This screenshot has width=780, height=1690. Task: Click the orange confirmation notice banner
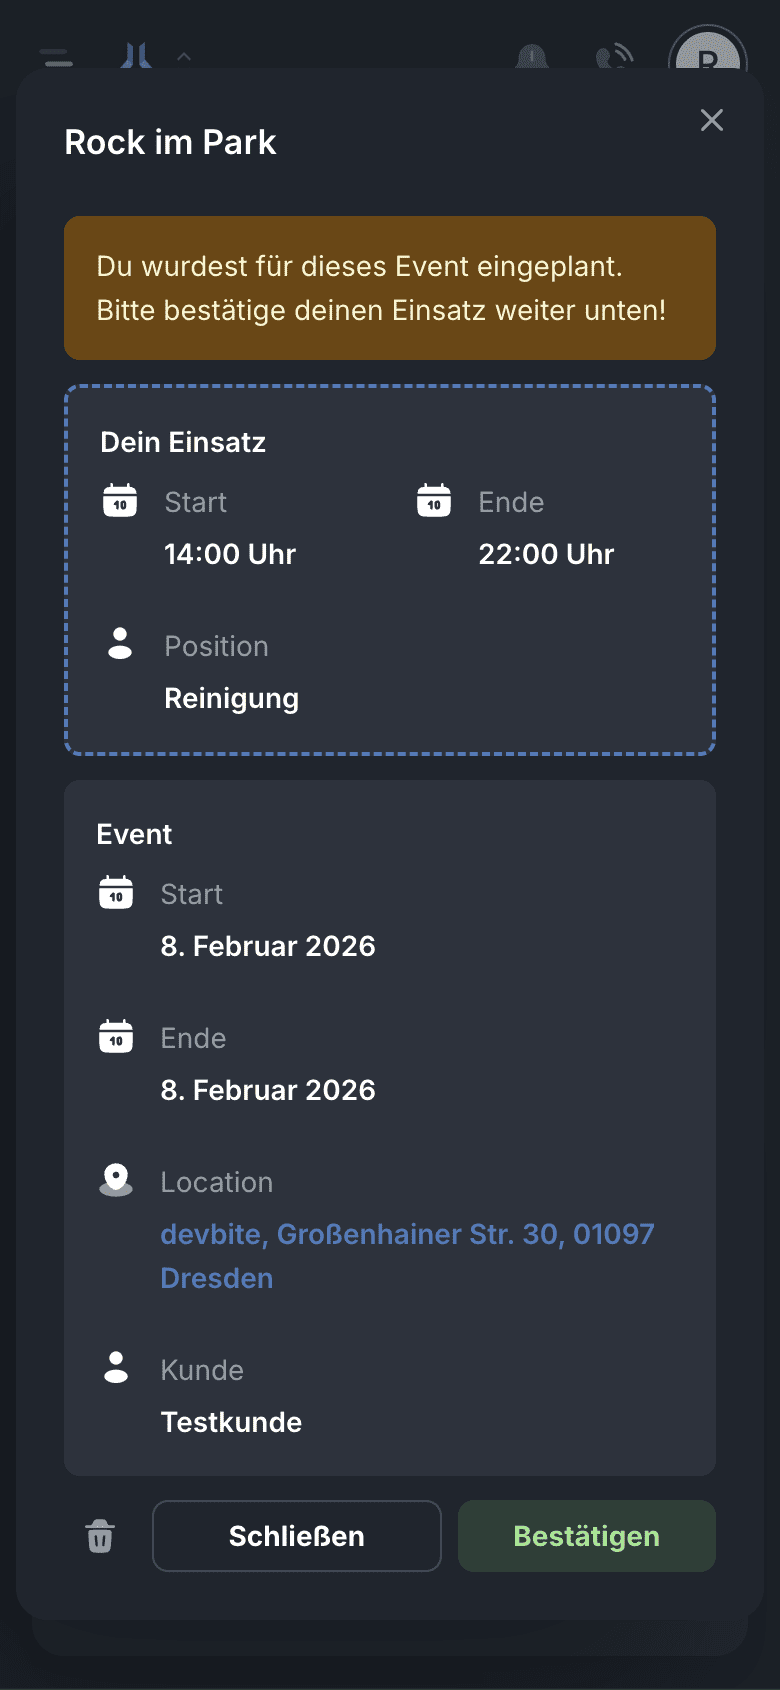(390, 288)
